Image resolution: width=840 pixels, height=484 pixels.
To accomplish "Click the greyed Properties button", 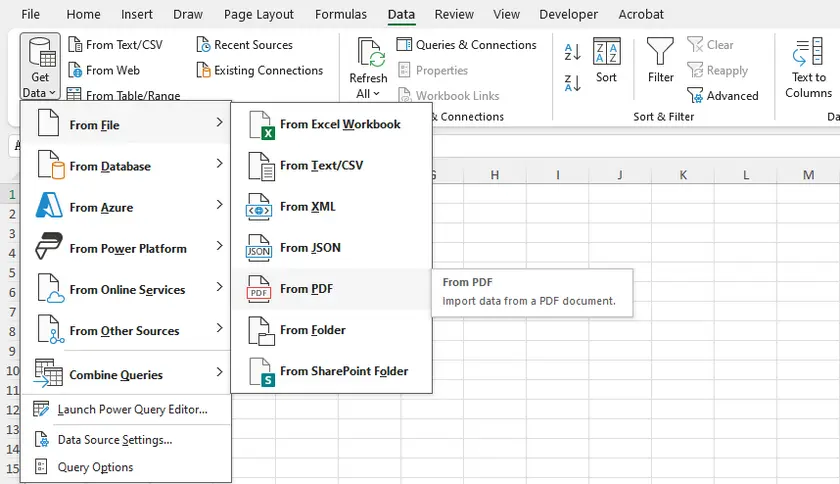I will 433,70.
